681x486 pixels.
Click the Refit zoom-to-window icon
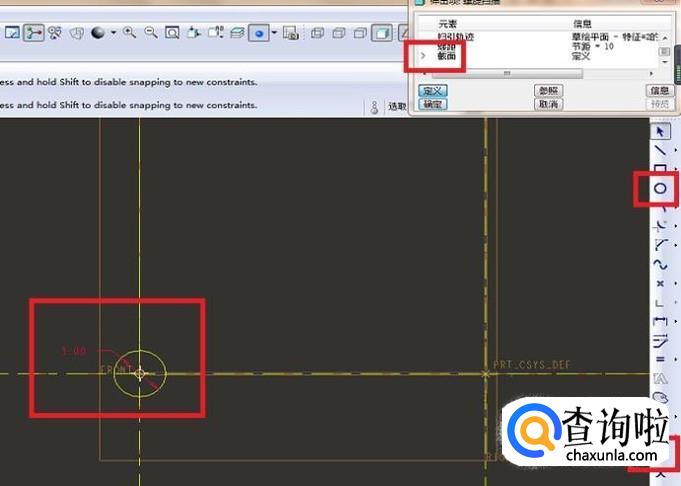click(172, 33)
